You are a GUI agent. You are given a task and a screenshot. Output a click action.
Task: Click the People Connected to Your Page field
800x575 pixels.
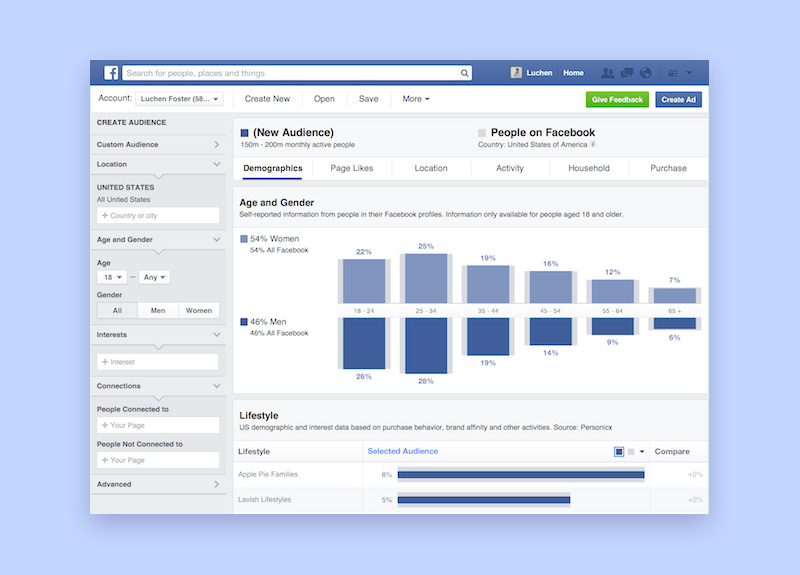[x=158, y=425]
